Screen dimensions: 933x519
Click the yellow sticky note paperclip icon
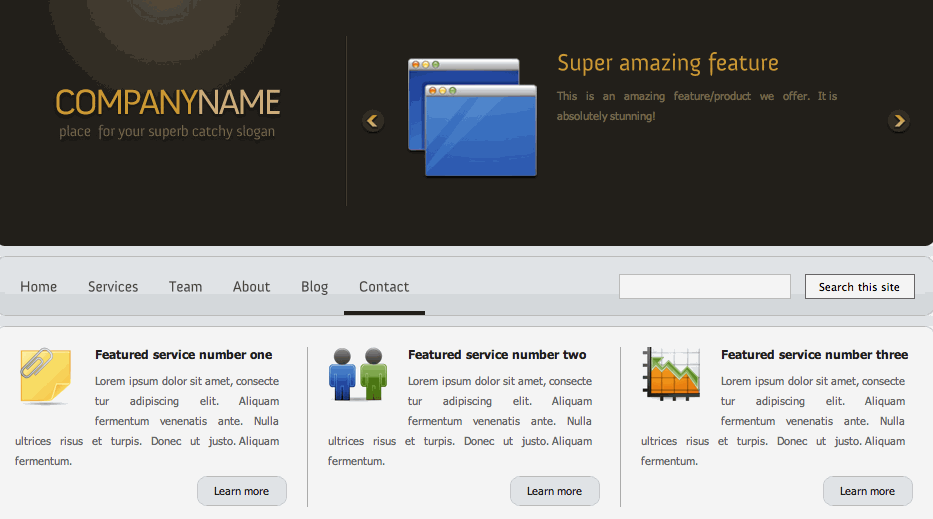(45, 376)
